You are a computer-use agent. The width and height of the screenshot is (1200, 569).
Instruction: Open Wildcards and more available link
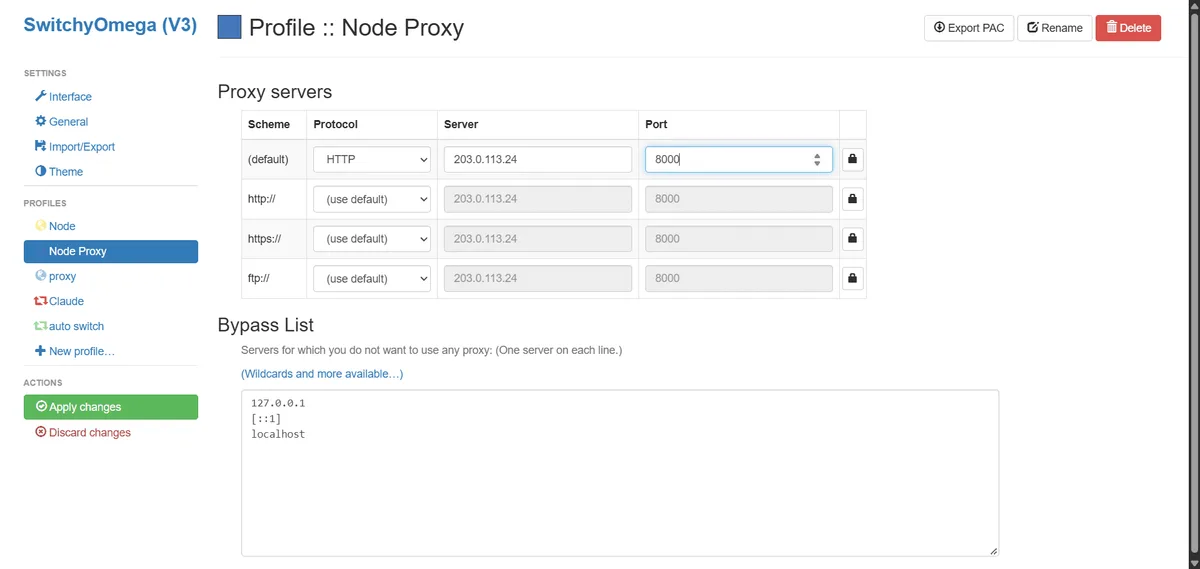tap(322, 374)
